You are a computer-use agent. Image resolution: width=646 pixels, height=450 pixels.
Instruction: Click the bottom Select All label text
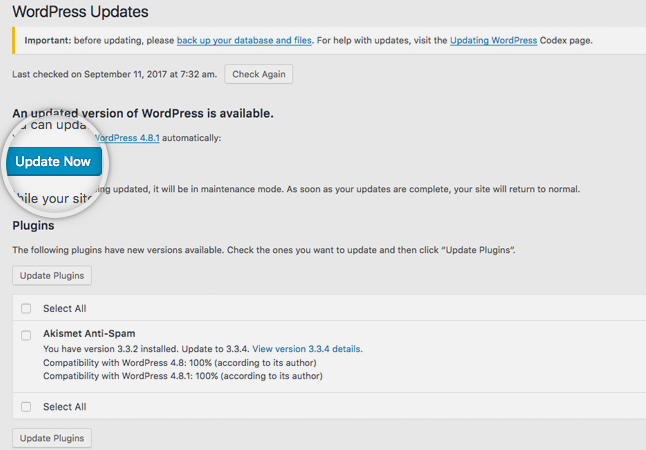pos(64,407)
